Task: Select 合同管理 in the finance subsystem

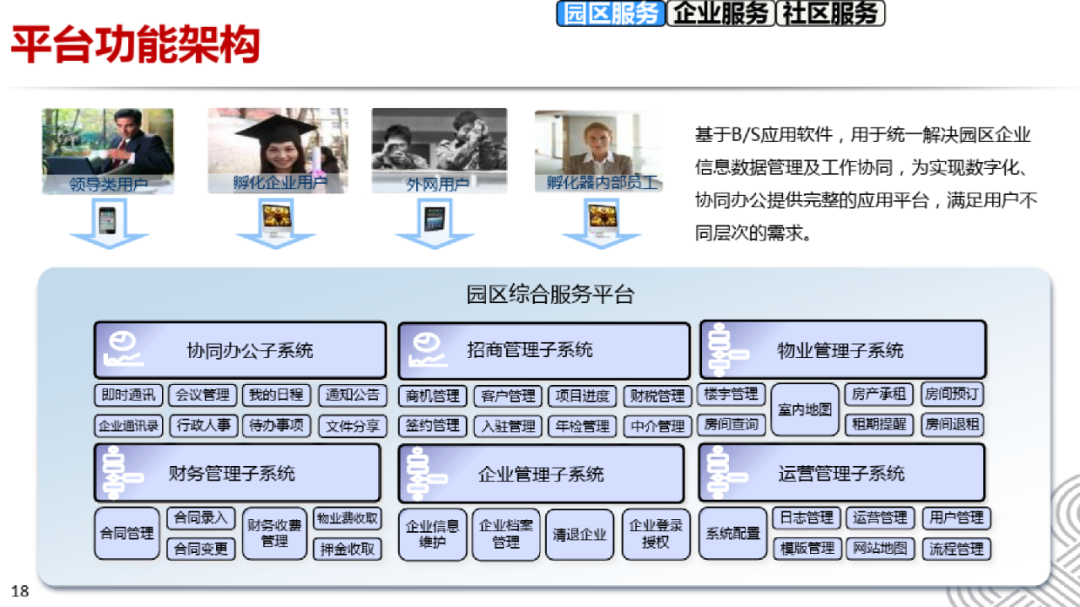Action: (127, 535)
